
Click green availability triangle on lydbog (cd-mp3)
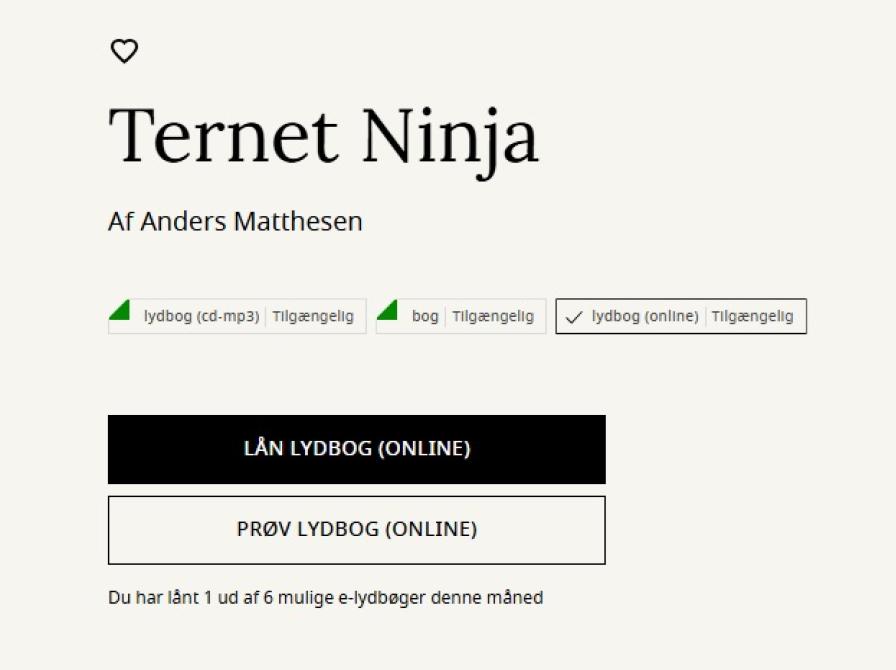[x=119, y=310]
